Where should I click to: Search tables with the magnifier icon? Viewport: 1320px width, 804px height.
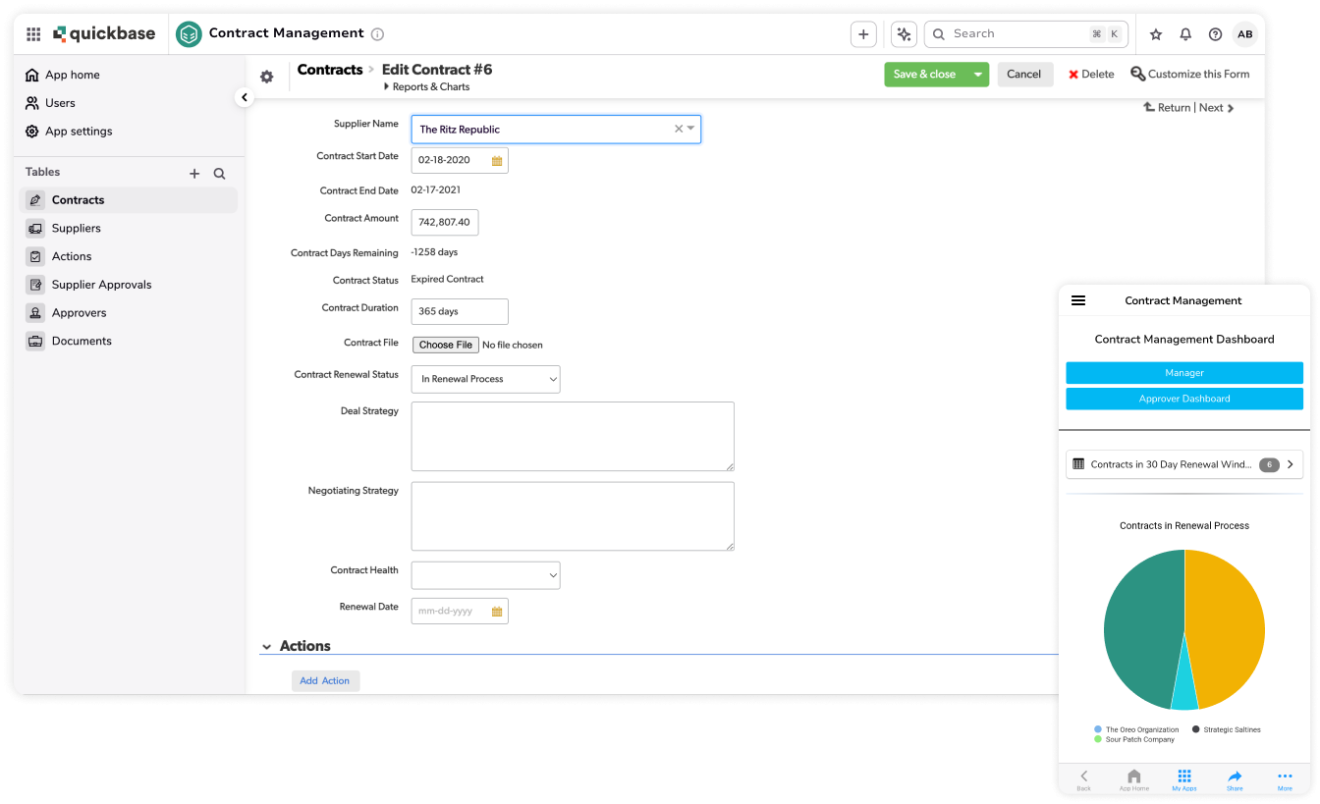[x=219, y=172]
